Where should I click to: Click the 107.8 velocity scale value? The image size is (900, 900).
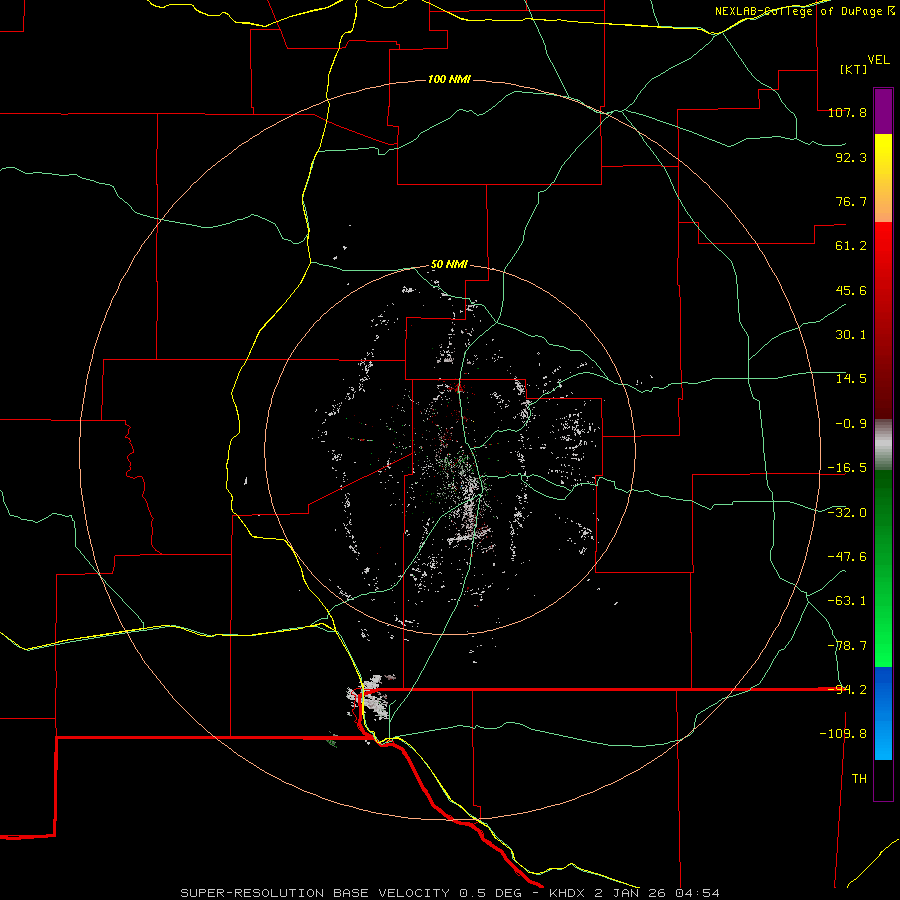coord(847,112)
